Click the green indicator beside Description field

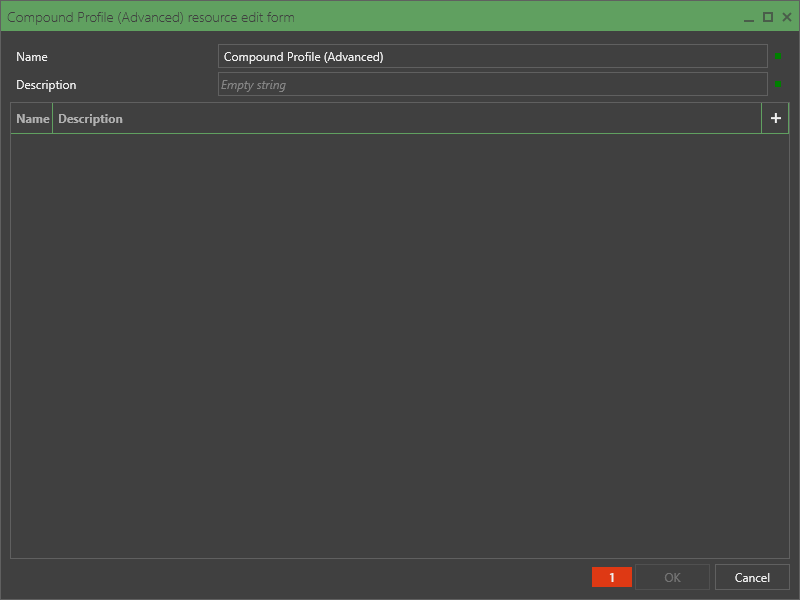778,84
